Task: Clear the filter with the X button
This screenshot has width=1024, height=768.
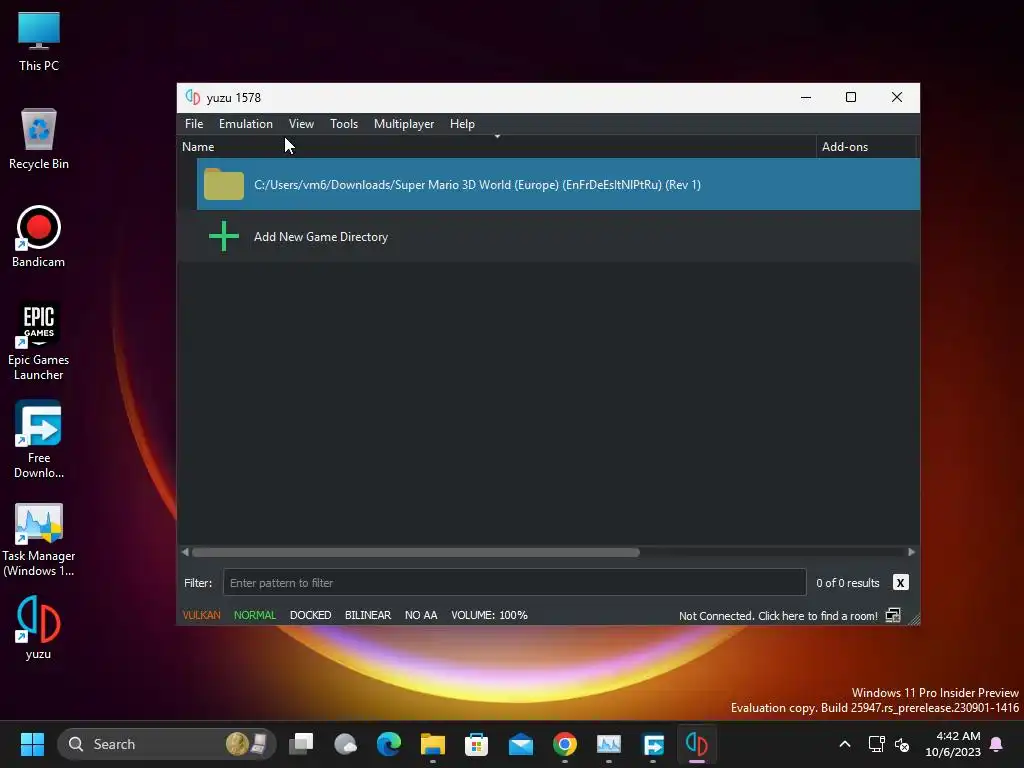Action: [900, 583]
